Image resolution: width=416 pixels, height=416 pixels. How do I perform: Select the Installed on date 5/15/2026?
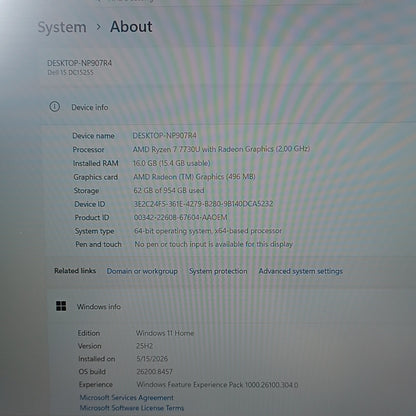coord(152,359)
